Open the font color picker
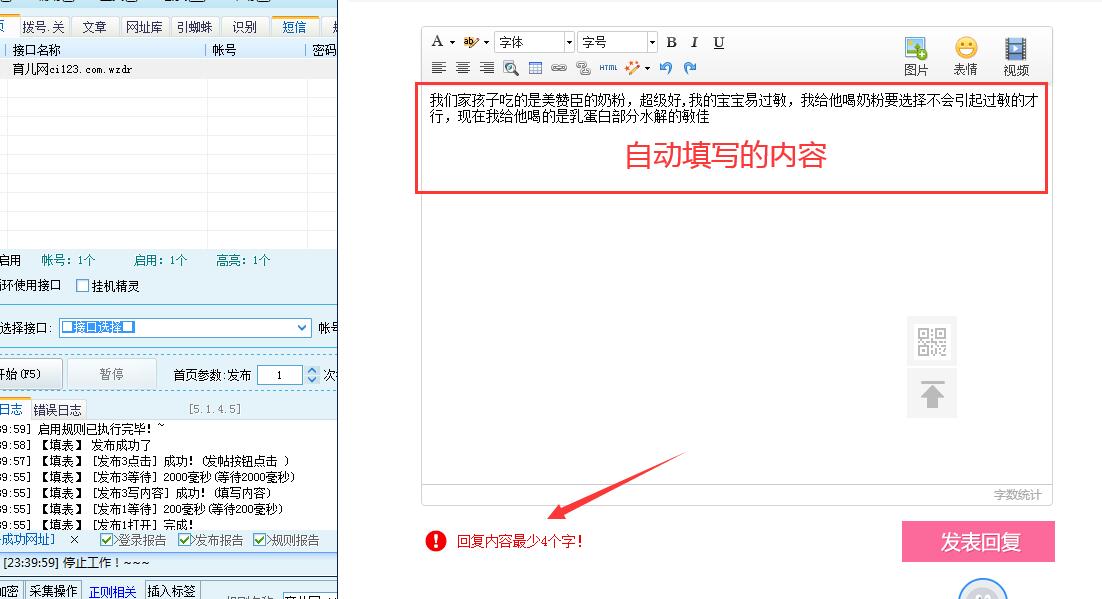This screenshot has height=599, width=1102. click(x=437, y=42)
